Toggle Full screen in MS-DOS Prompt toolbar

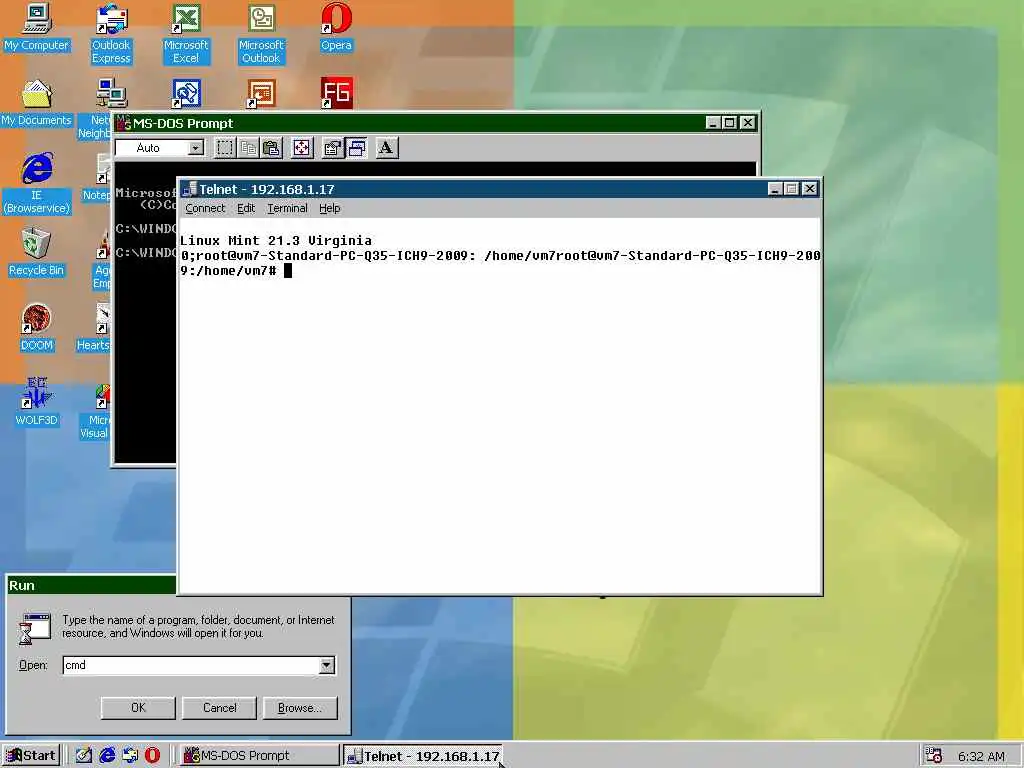click(x=302, y=148)
